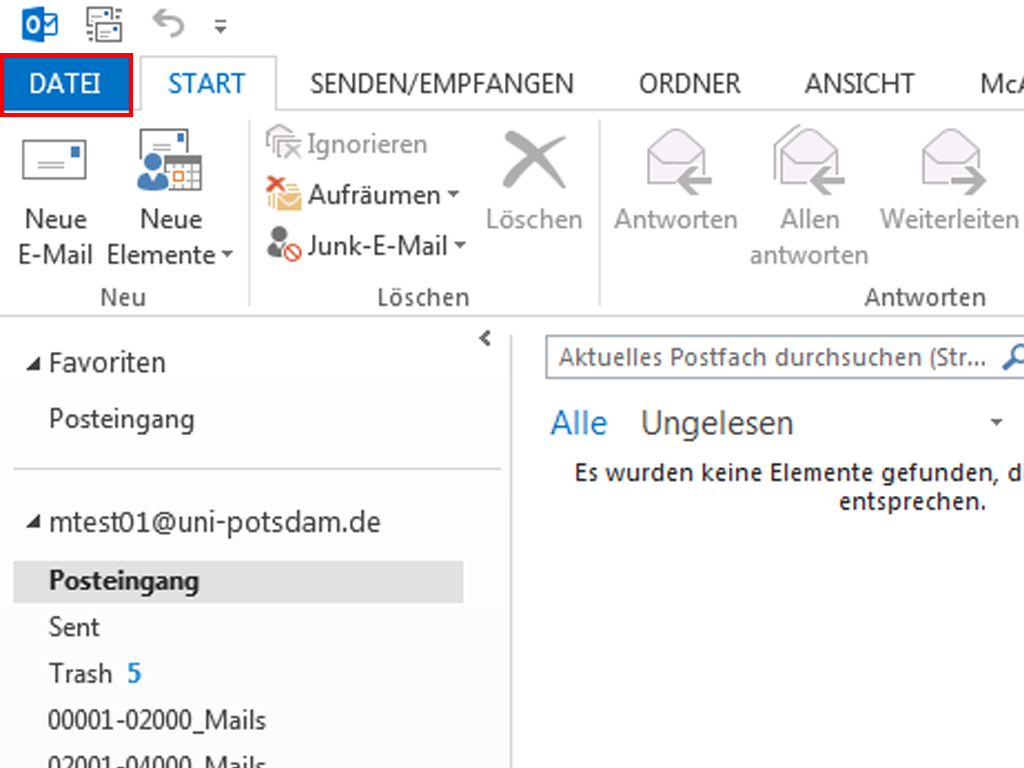
Task: Switch to the ANSICHT tab
Action: [x=858, y=83]
